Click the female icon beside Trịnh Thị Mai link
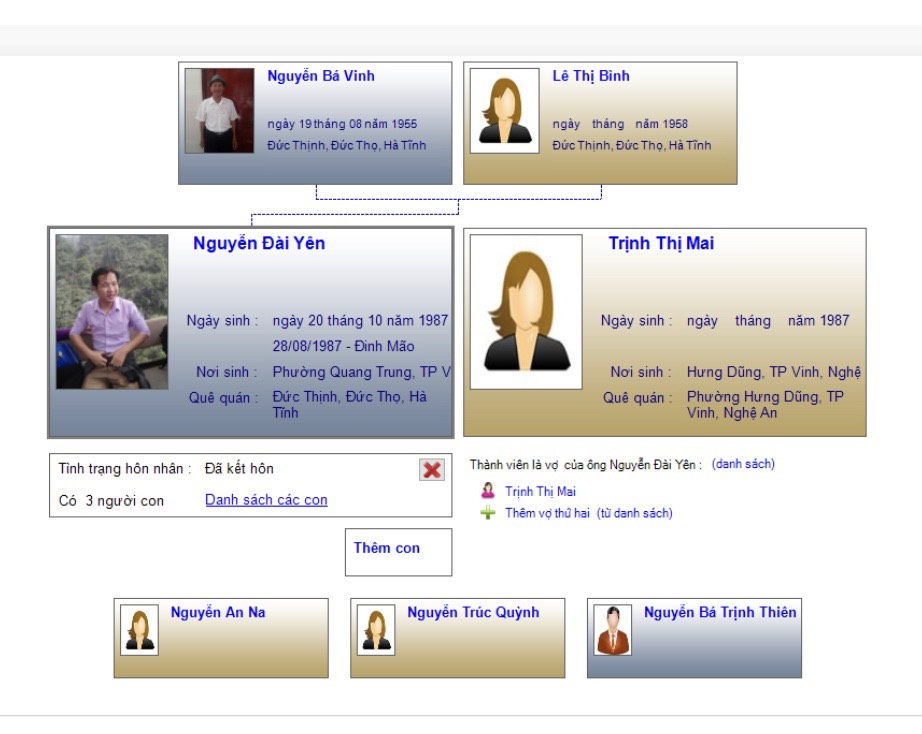 [x=487, y=491]
